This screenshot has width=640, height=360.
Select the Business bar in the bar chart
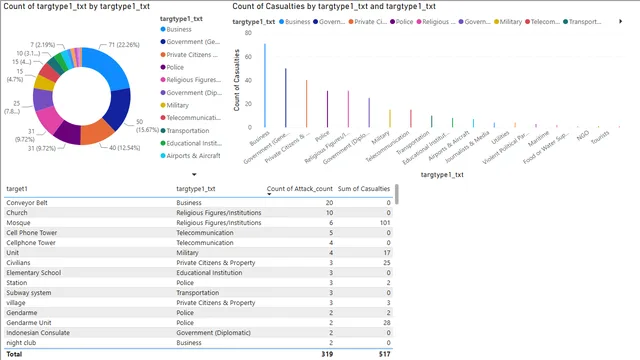[x=265, y=86]
